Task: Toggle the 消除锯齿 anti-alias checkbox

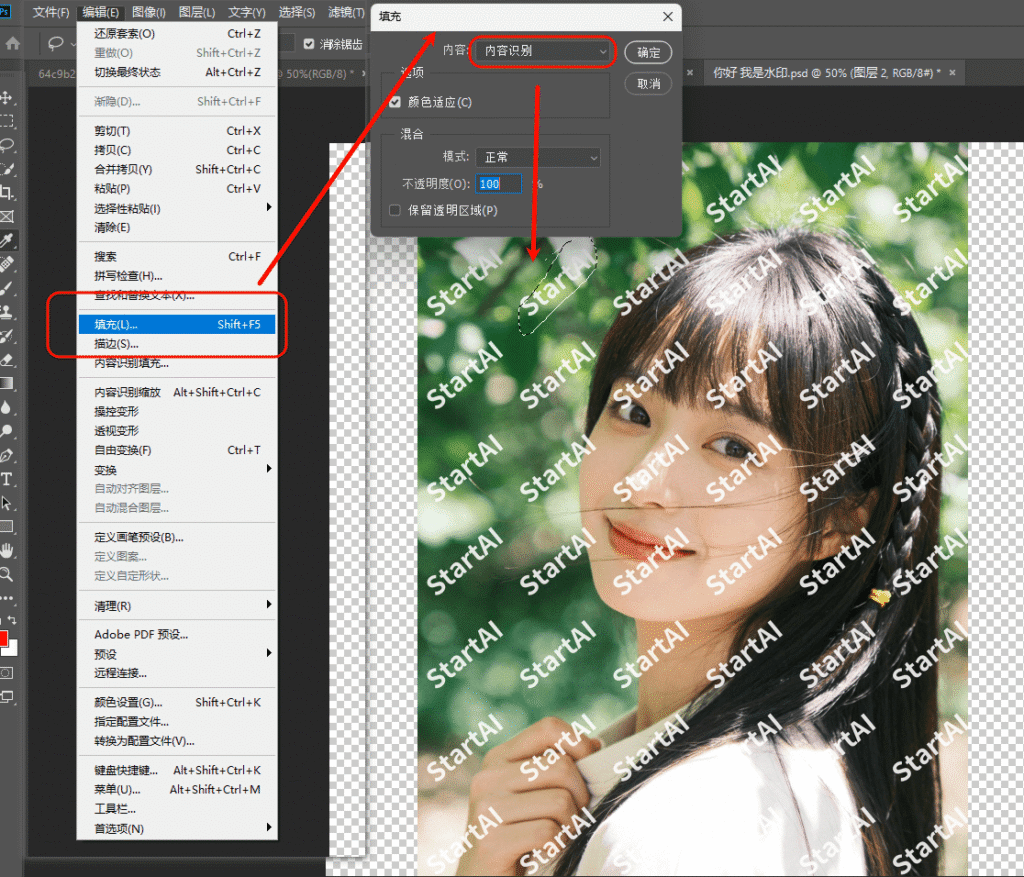Action: click(x=309, y=44)
